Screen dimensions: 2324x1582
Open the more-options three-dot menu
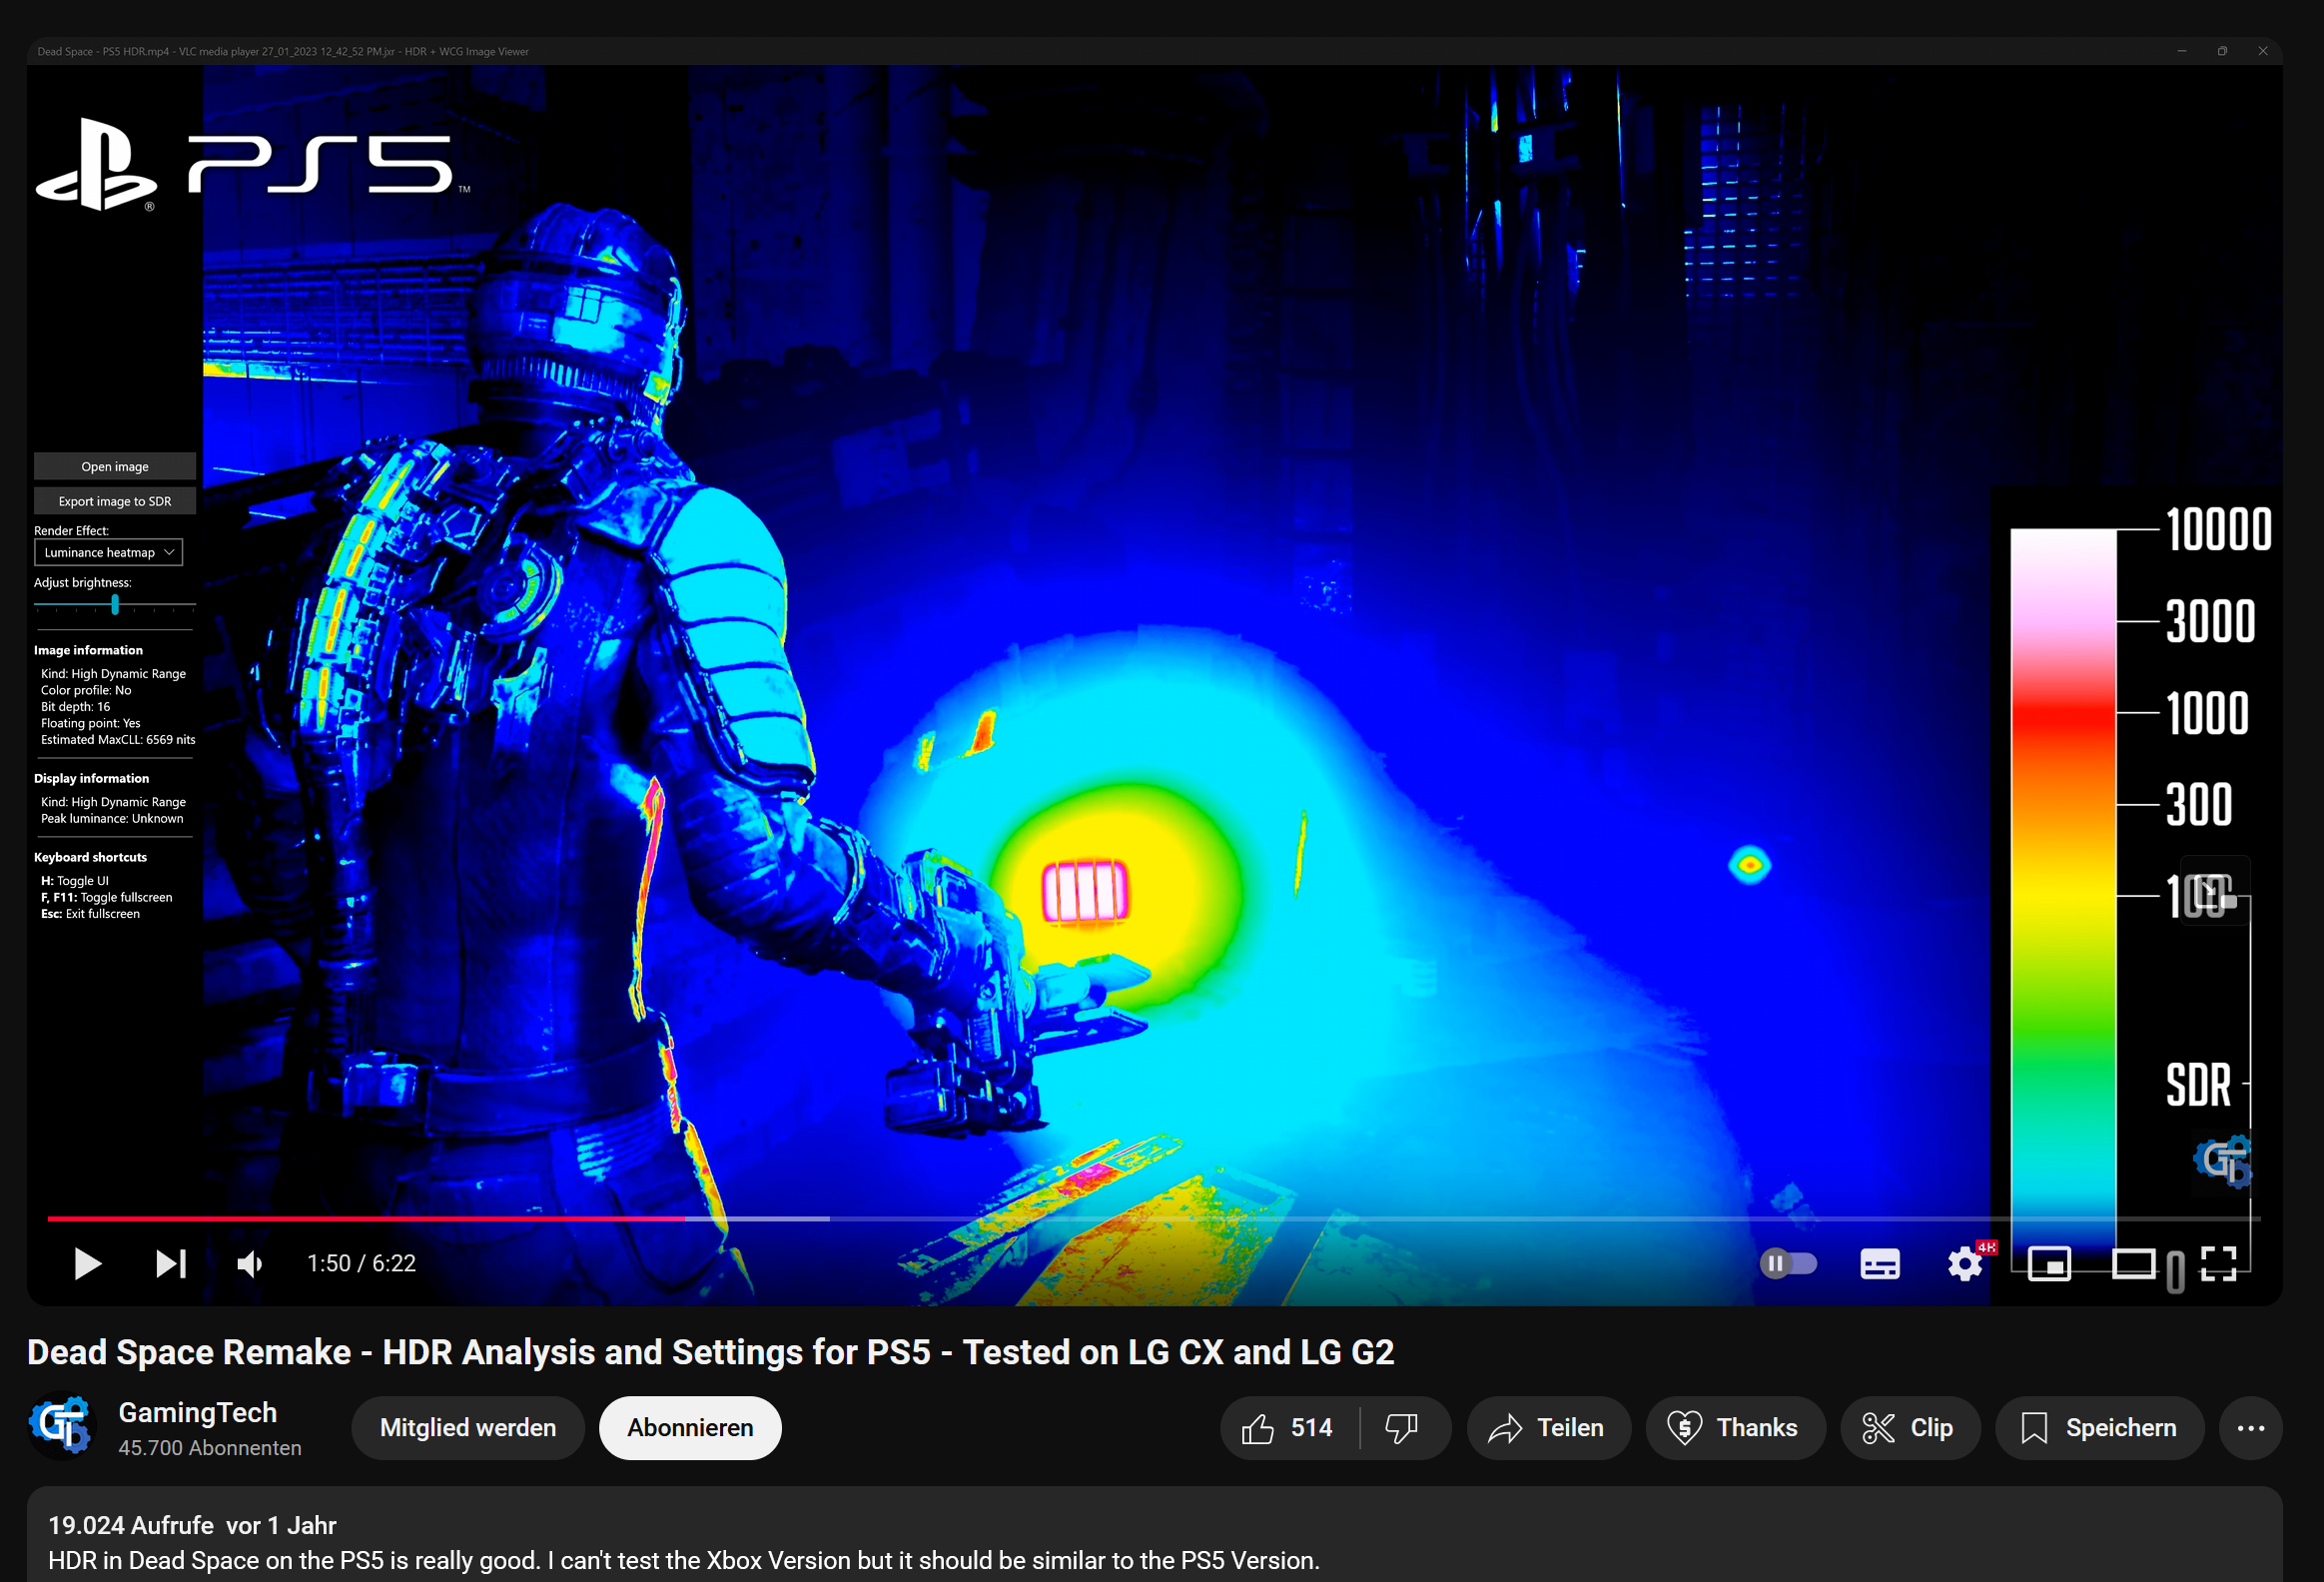click(x=2250, y=1428)
